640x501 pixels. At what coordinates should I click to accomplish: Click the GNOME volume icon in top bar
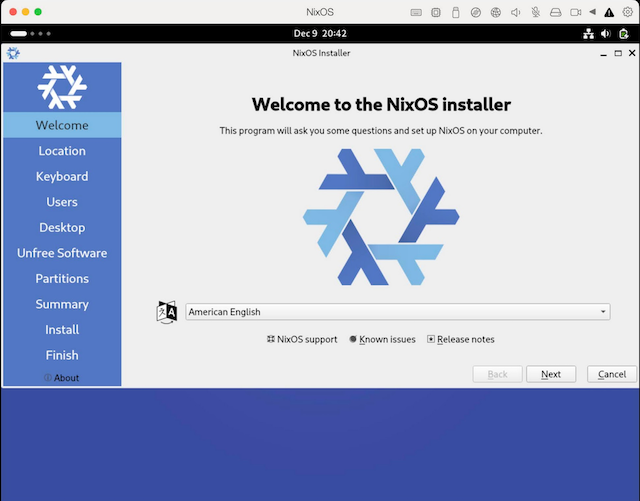606,33
